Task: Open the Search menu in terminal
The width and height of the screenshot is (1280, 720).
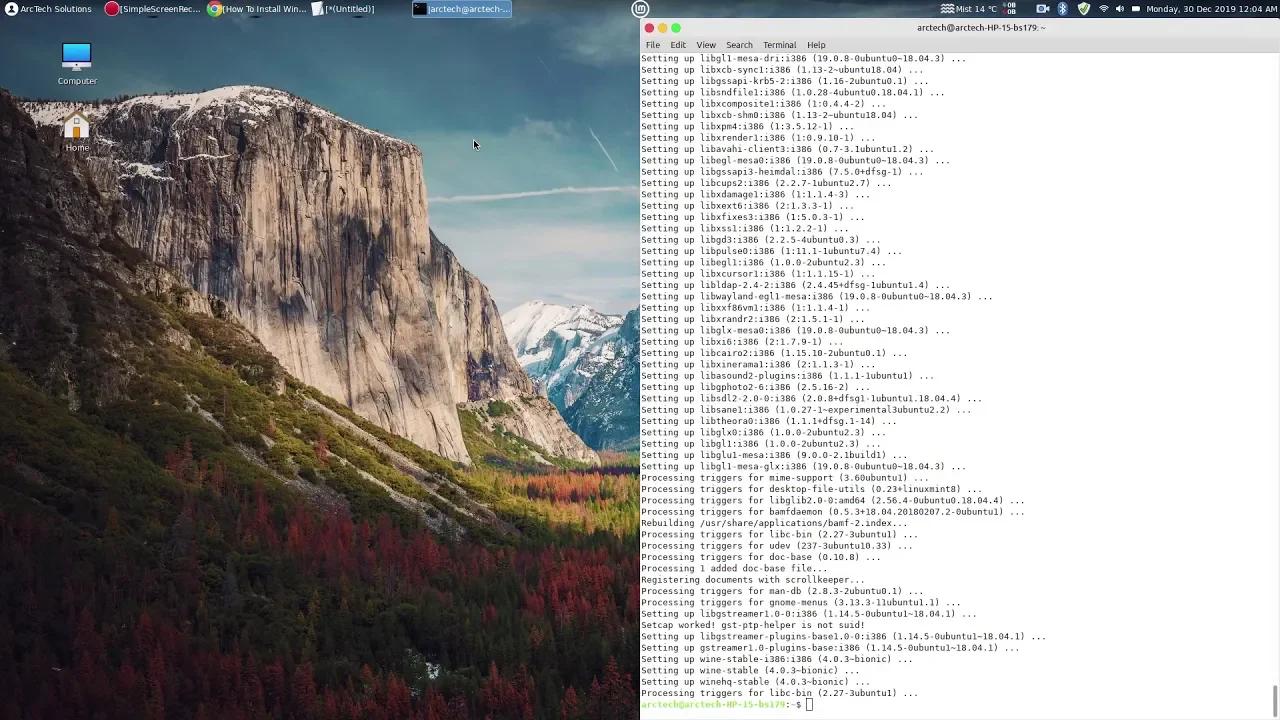Action: [x=739, y=45]
